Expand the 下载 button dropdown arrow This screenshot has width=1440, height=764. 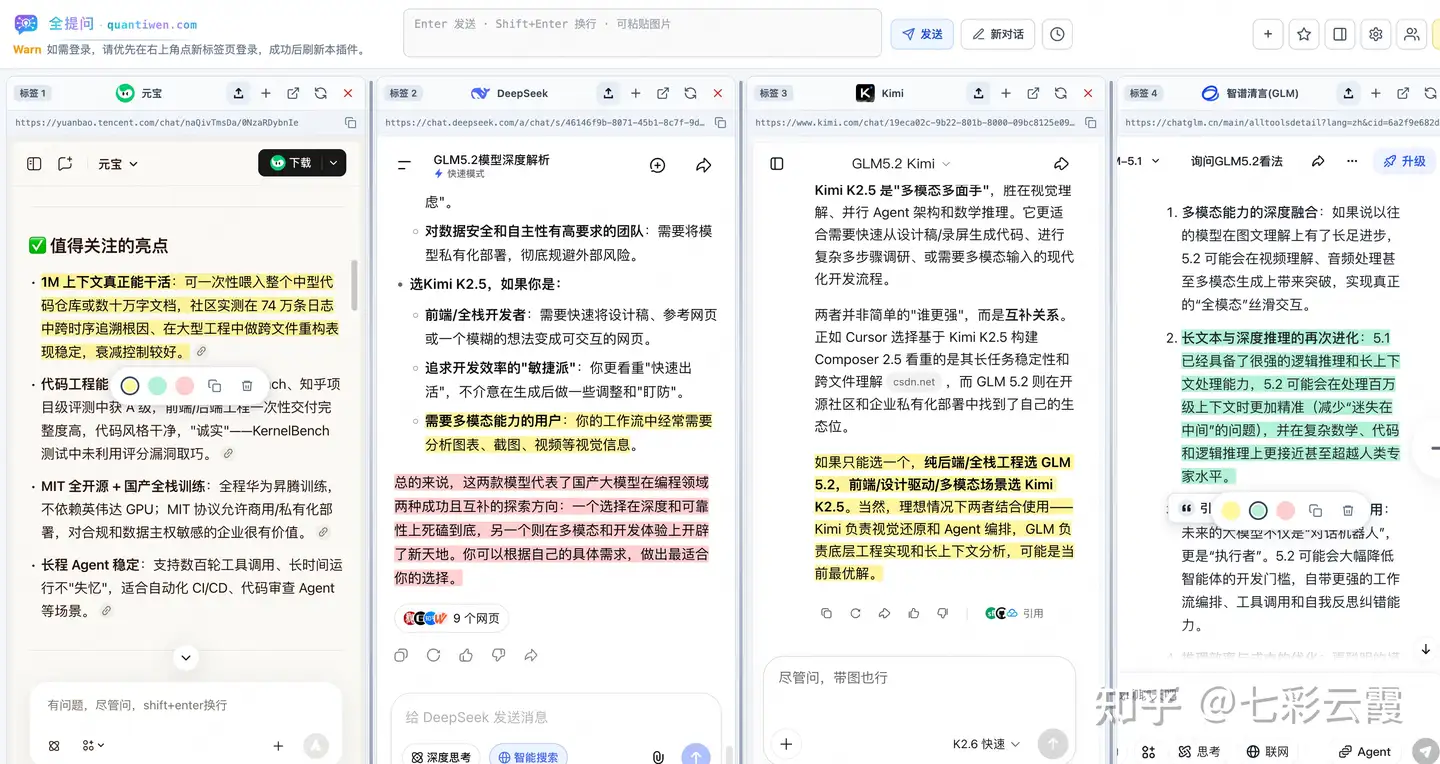[x=334, y=163]
